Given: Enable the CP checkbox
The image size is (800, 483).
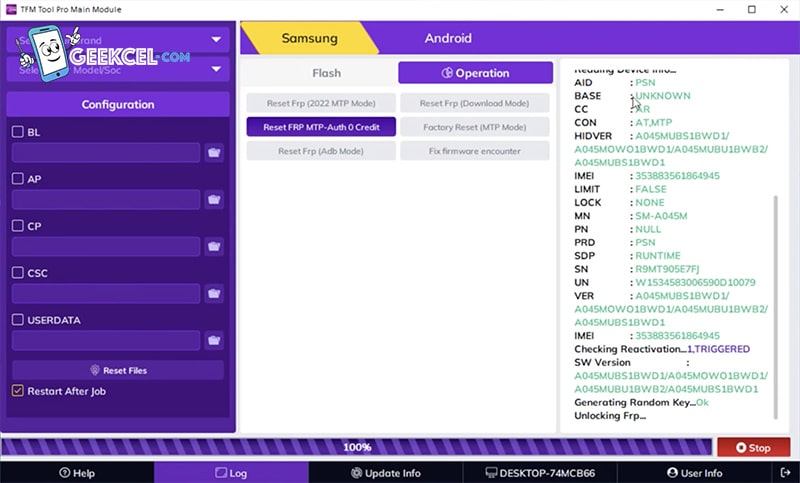Looking at the screenshot, I should coord(18,225).
